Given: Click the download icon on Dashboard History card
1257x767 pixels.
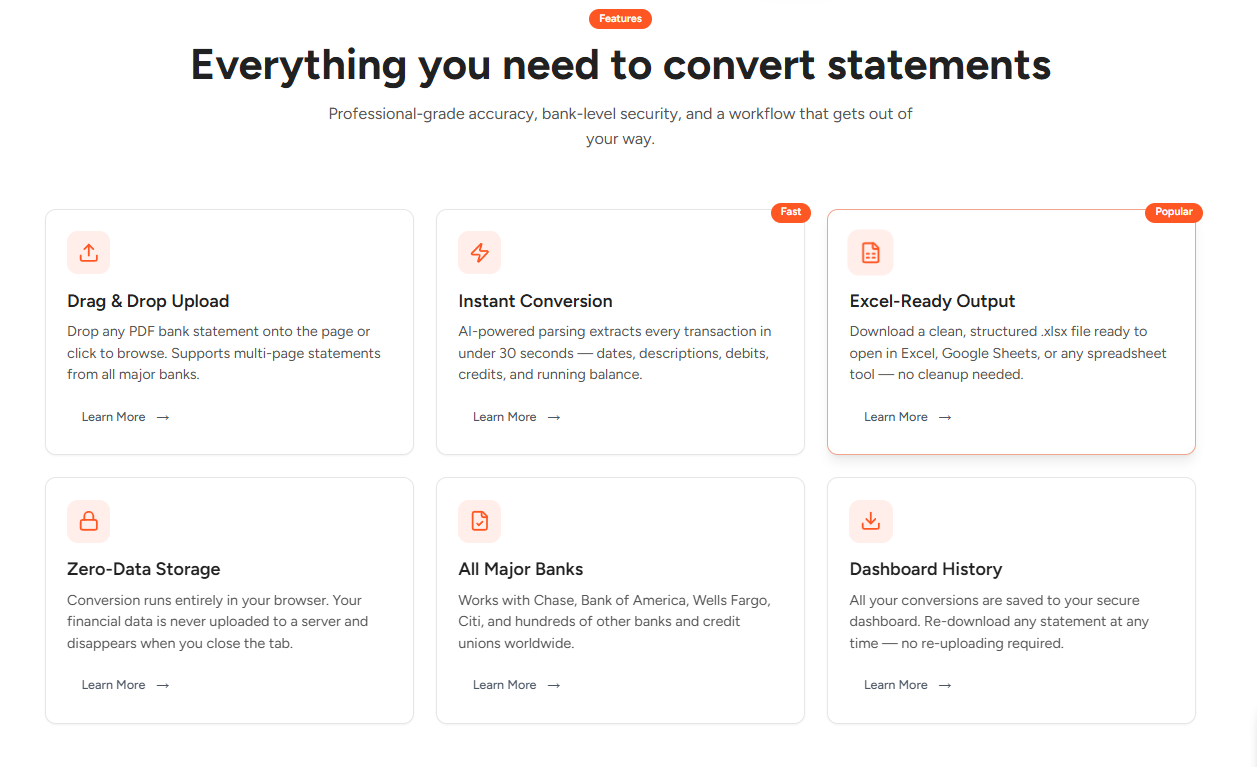Looking at the screenshot, I should (870, 521).
